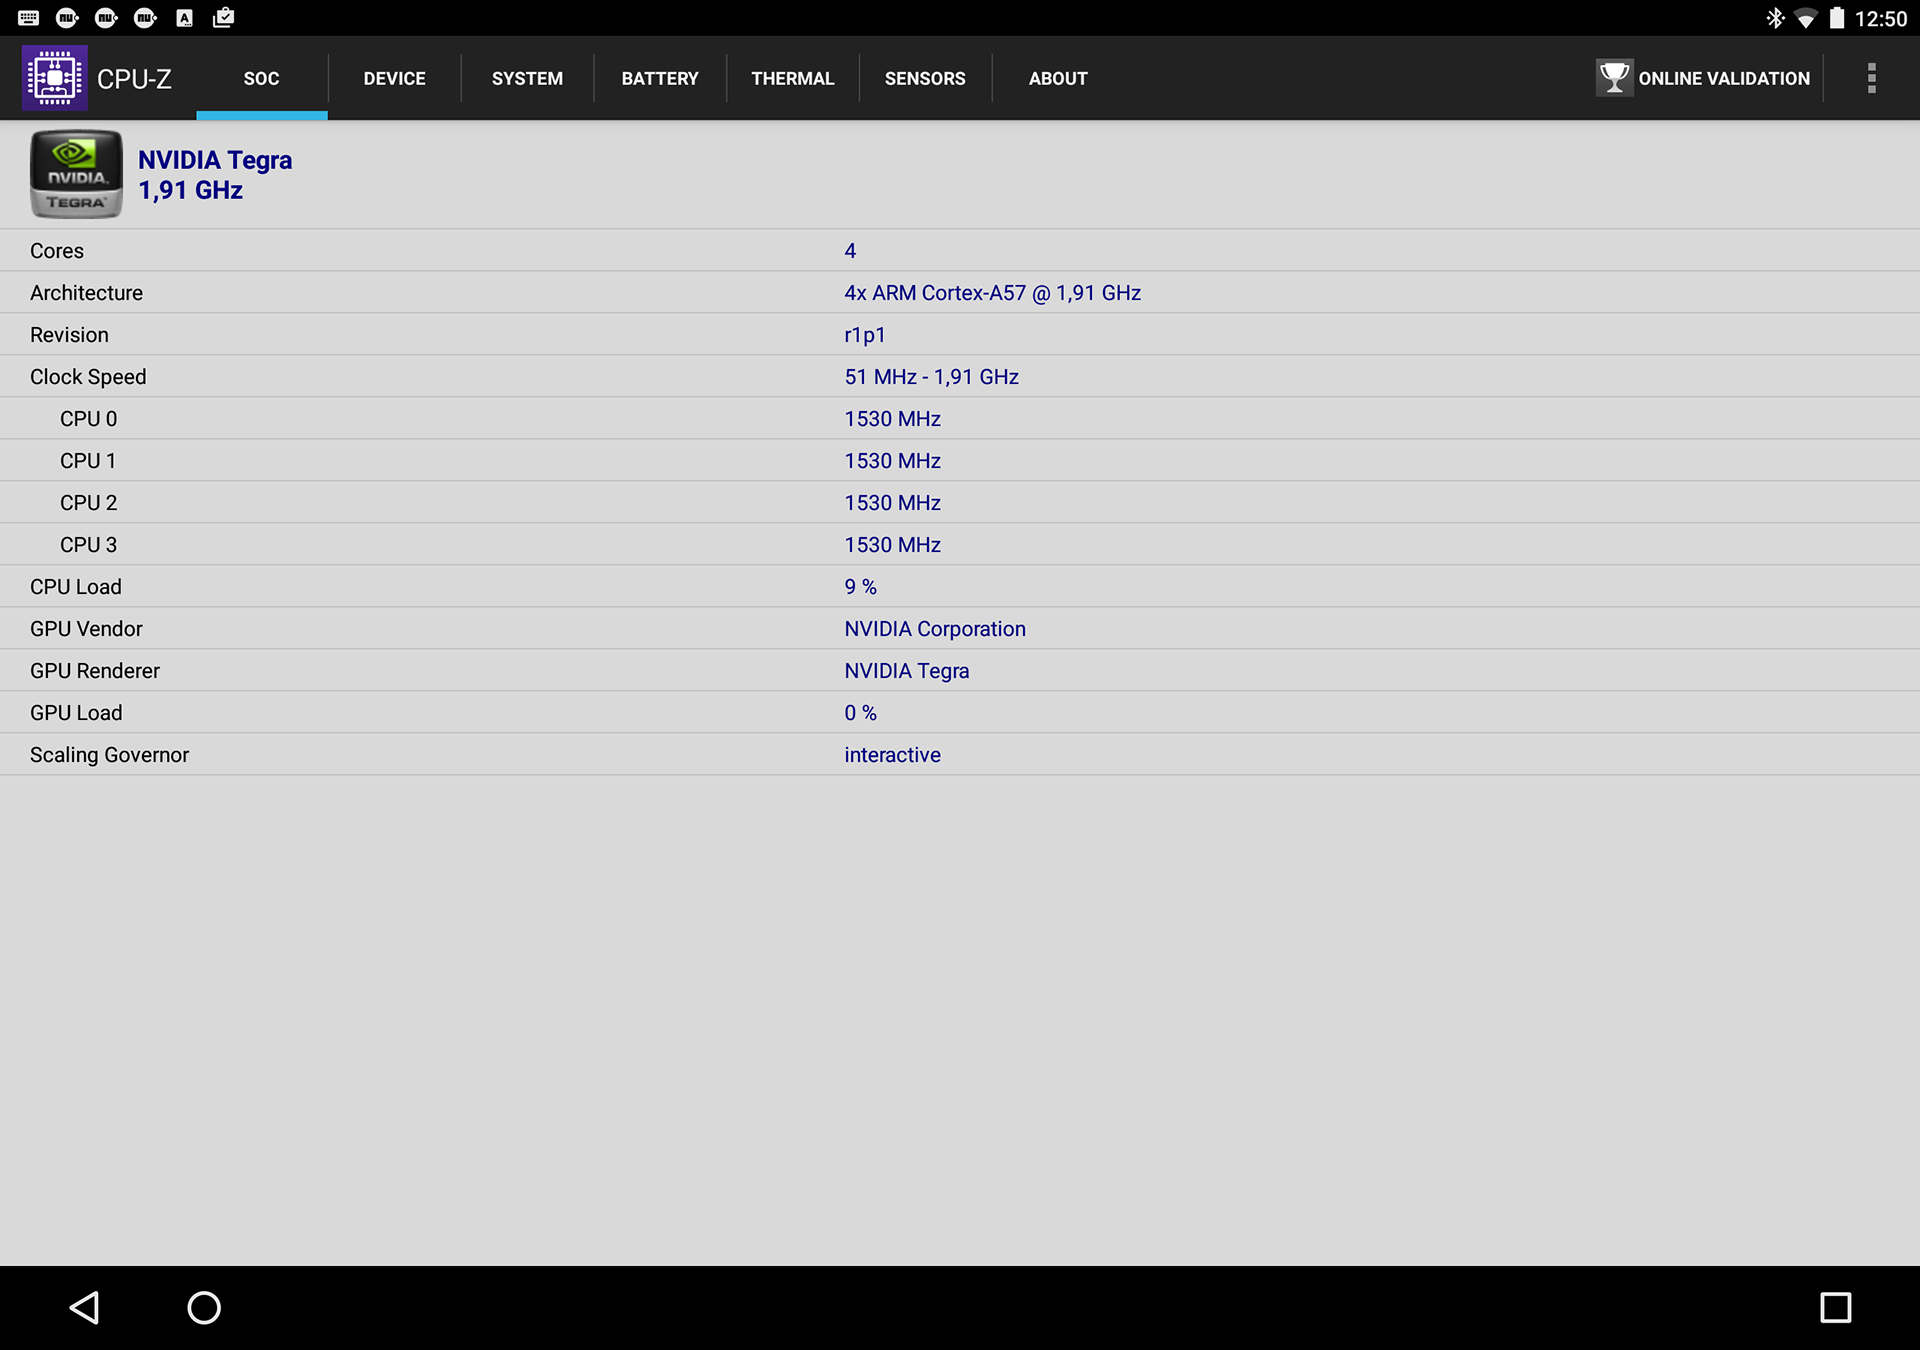Tap the Bluetooth status icon
The height and width of the screenshot is (1350, 1920).
click(1775, 18)
